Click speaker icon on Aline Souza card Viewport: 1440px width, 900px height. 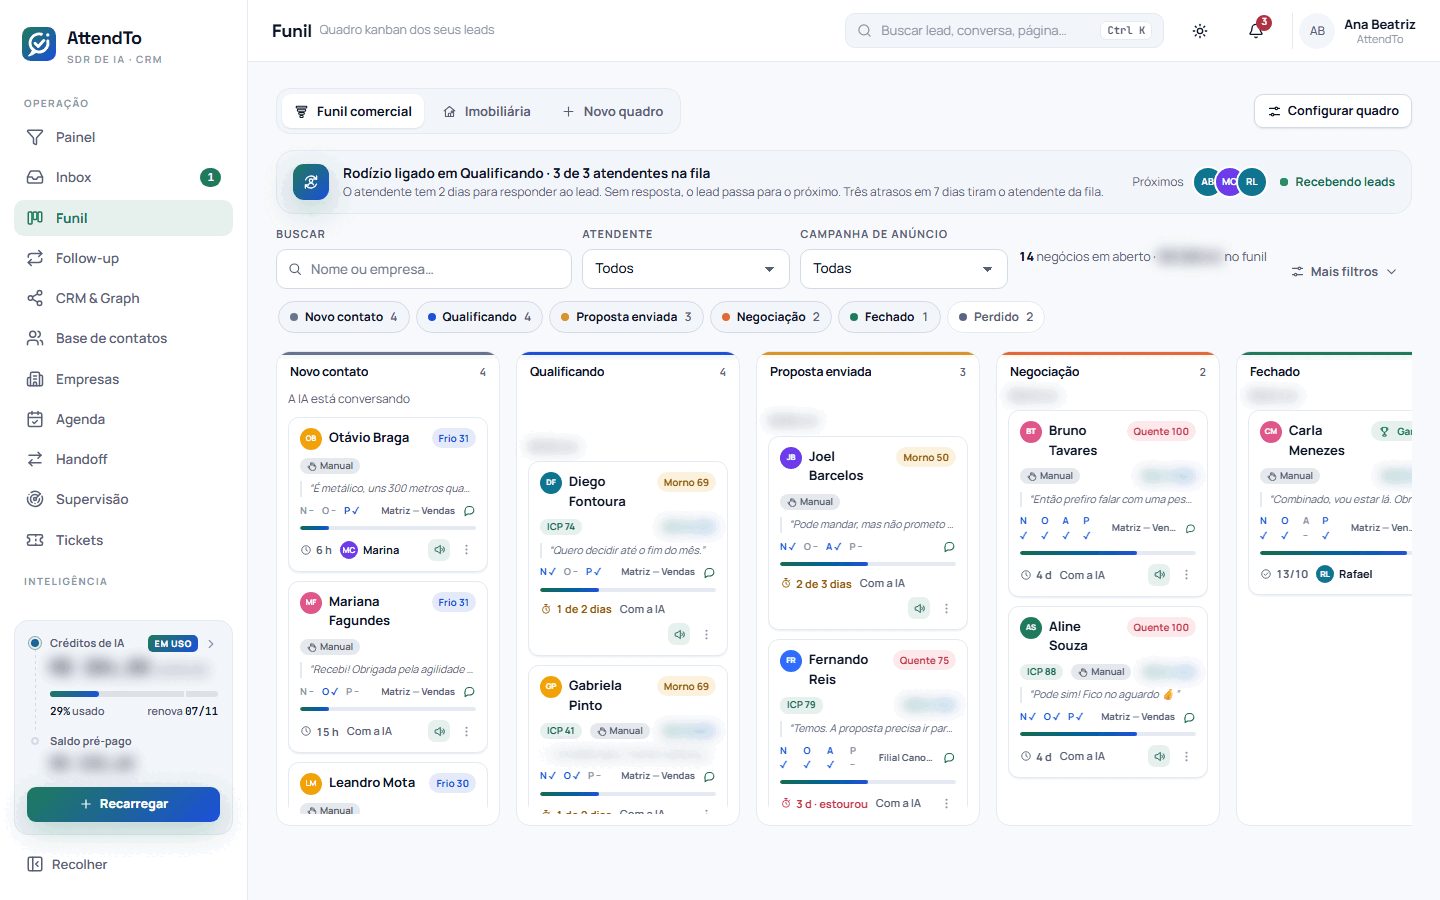pos(1159,756)
